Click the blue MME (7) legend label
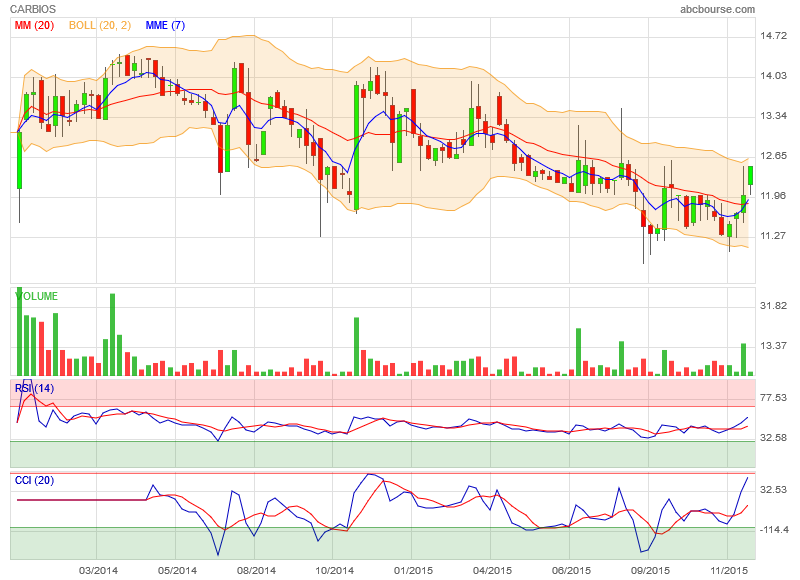The height and width of the screenshot is (580, 800). point(165,26)
